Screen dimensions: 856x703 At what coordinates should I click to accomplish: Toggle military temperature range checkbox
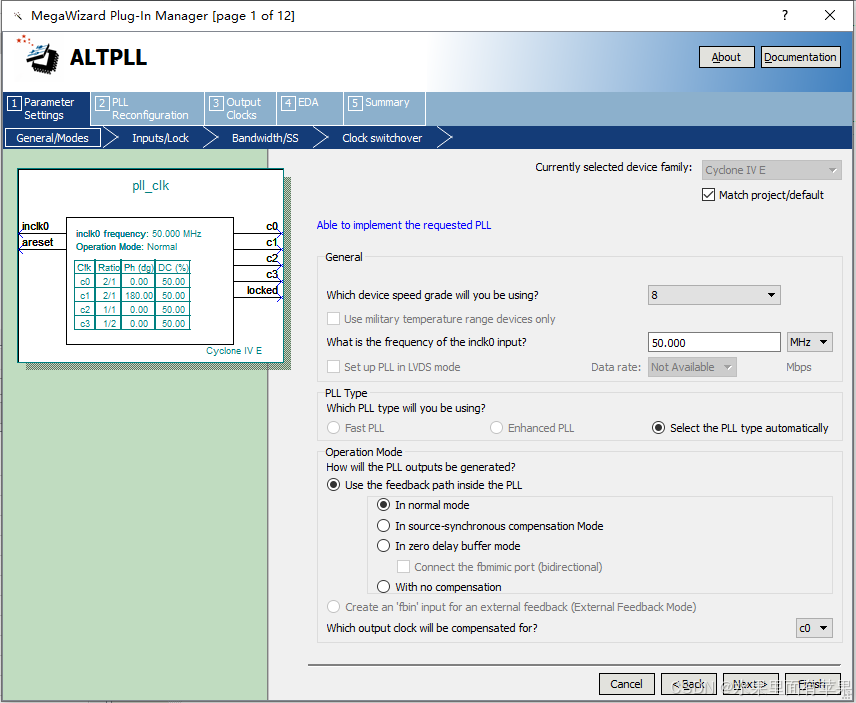click(x=333, y=319)
